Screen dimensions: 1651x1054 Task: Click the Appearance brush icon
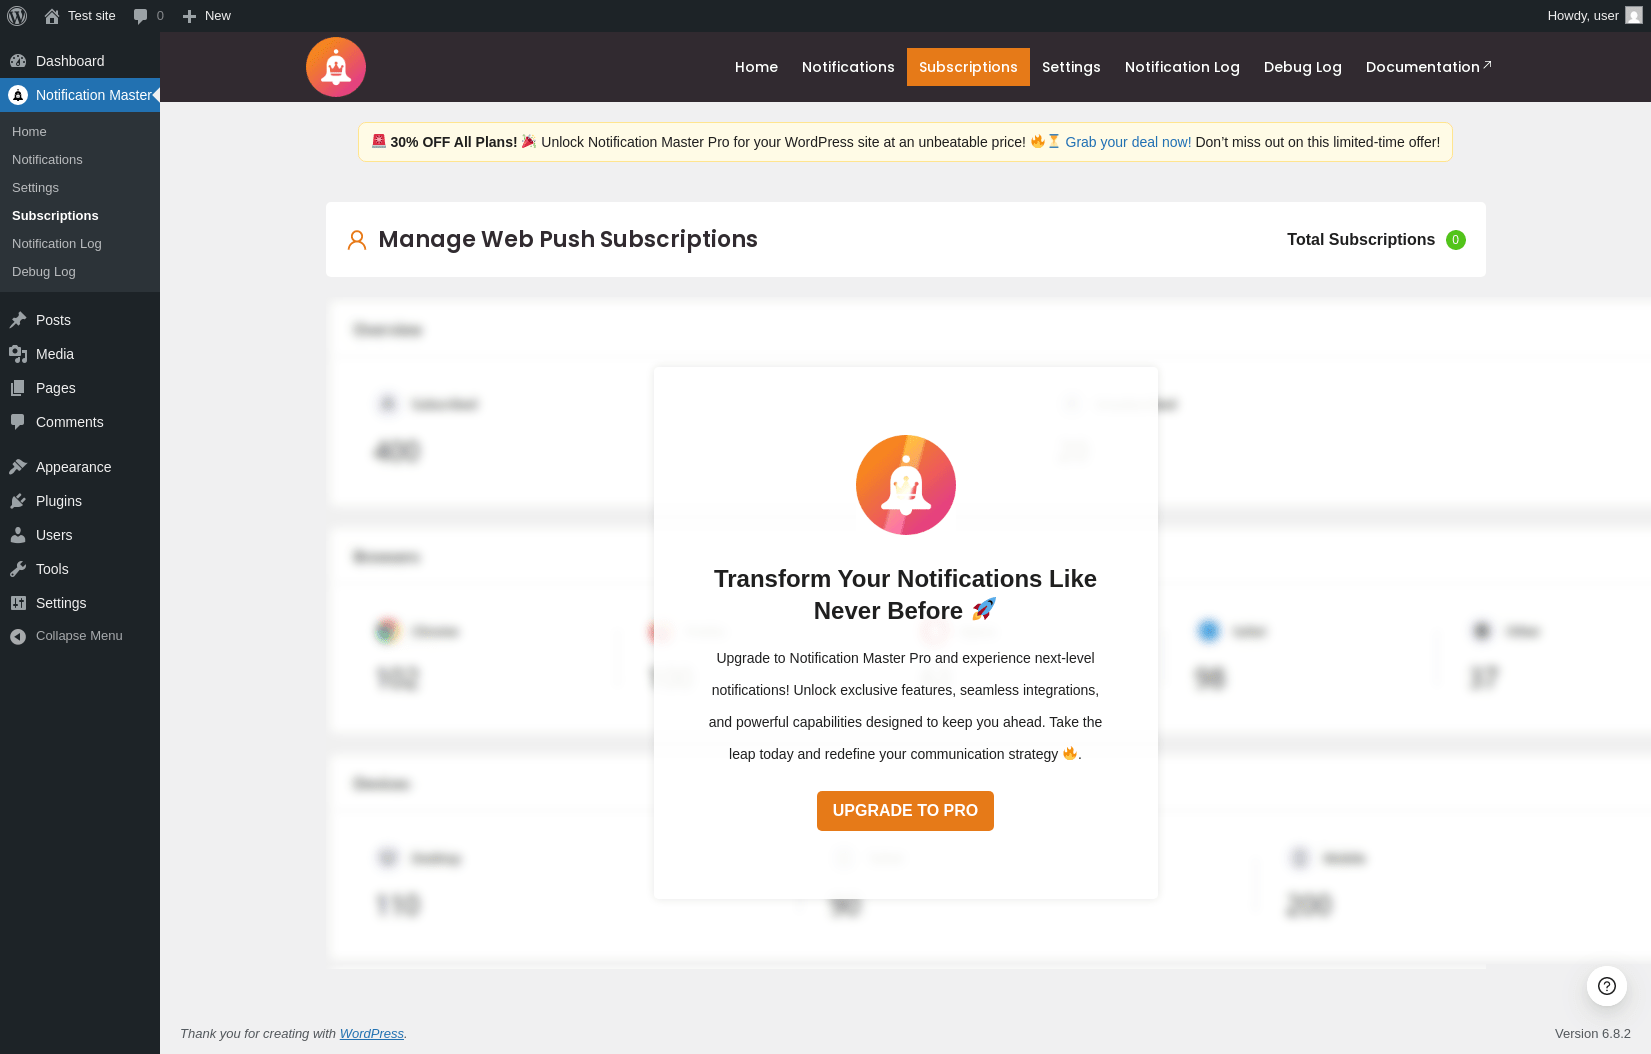[18, 467]
